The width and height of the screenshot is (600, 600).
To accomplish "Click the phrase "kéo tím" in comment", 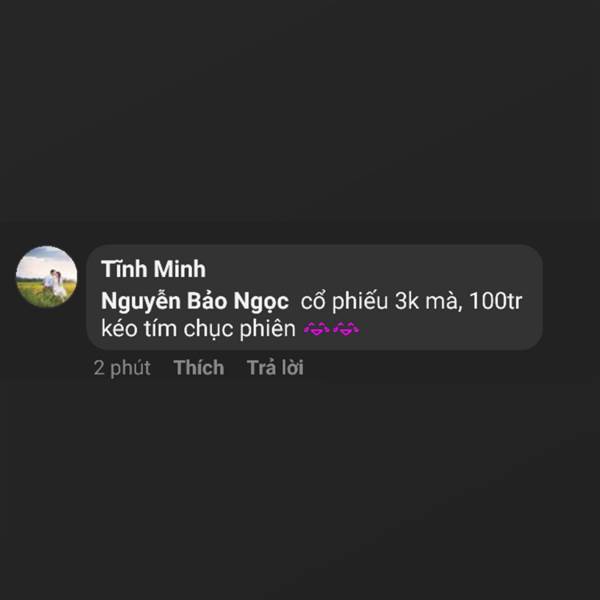I will (139, 329).
